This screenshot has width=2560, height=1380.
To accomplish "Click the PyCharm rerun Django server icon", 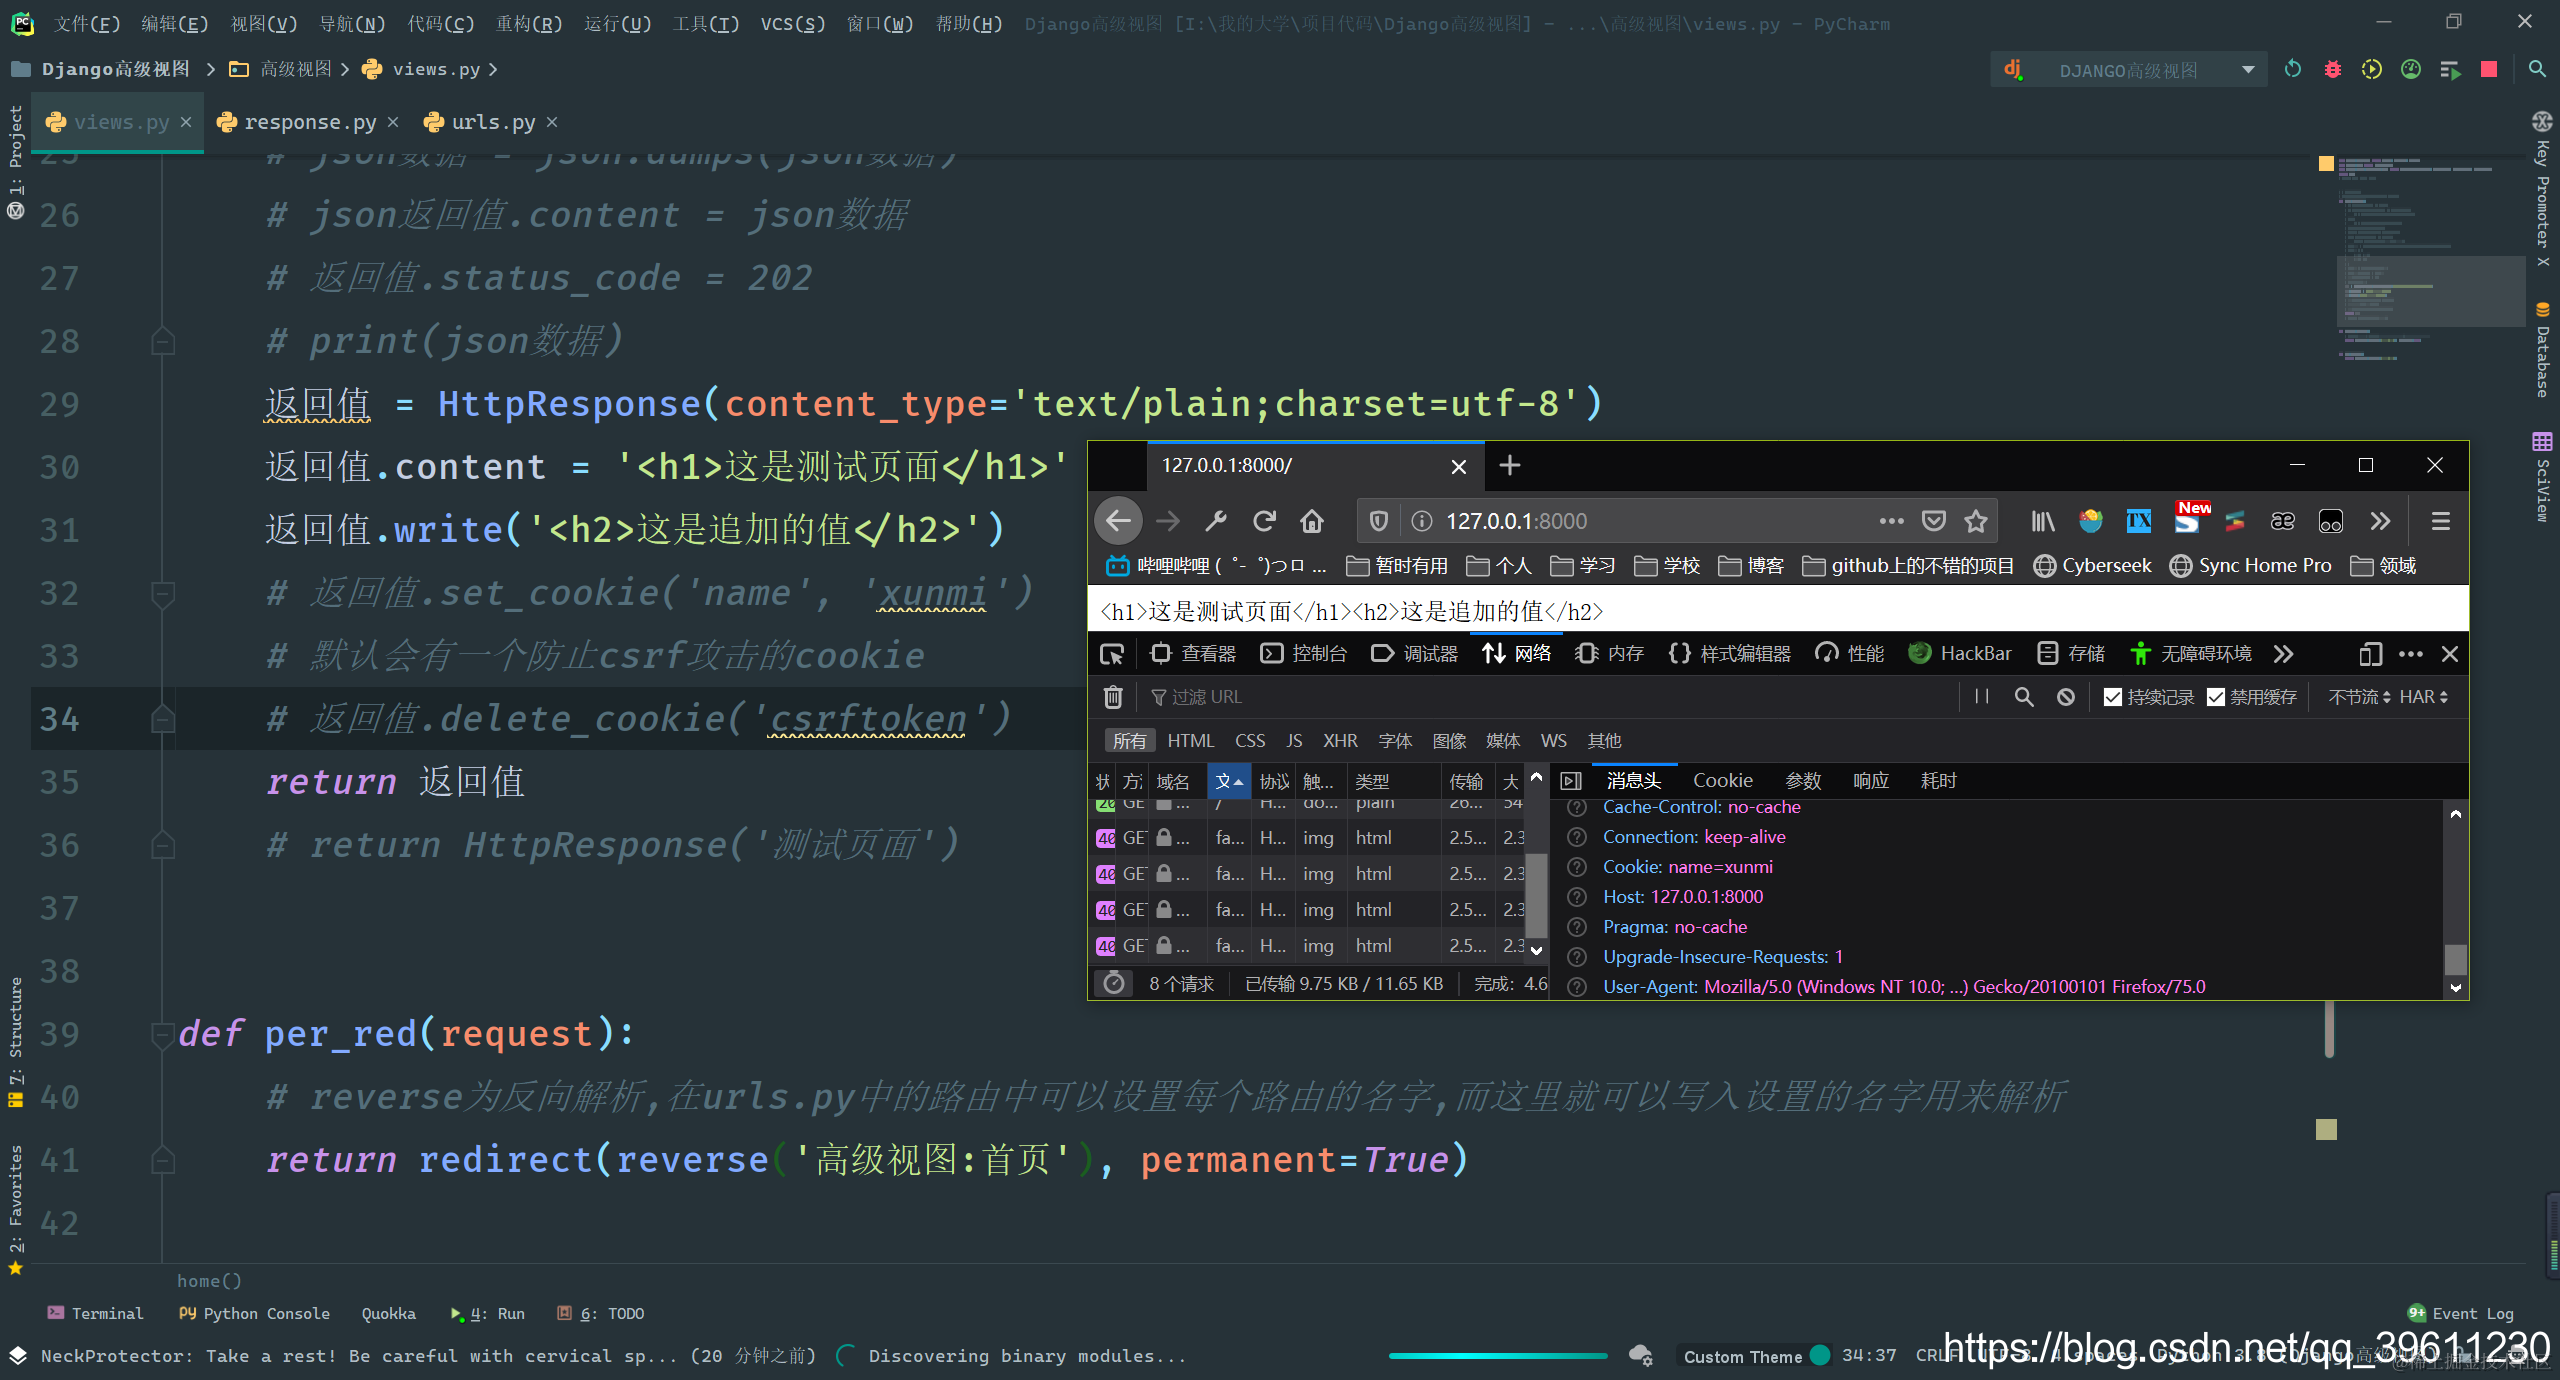I will tap(2292, 69).
